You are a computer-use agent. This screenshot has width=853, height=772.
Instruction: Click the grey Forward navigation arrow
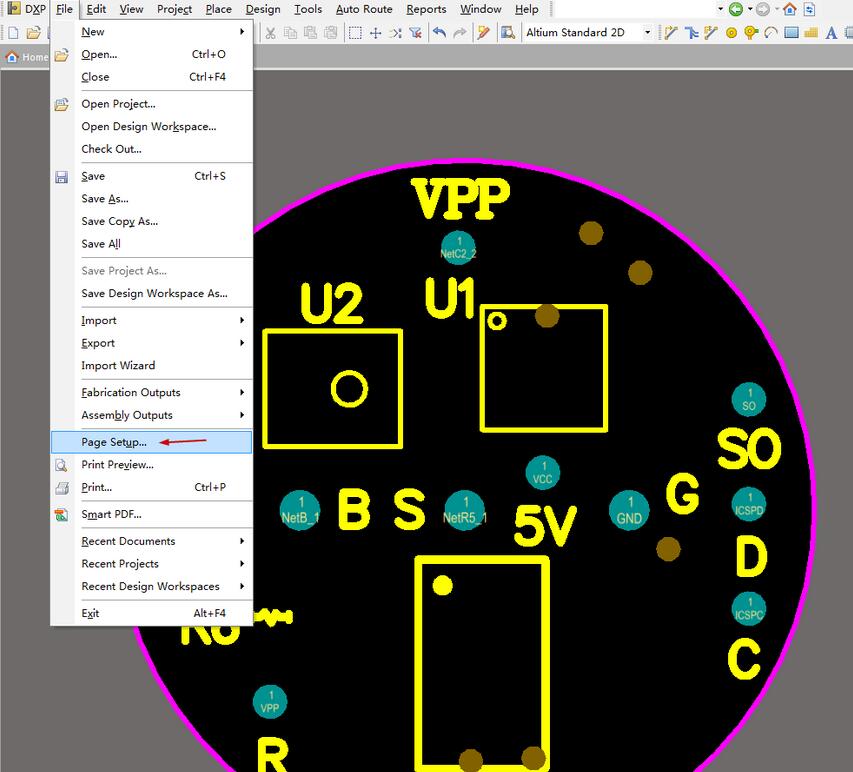pos(763,9)
